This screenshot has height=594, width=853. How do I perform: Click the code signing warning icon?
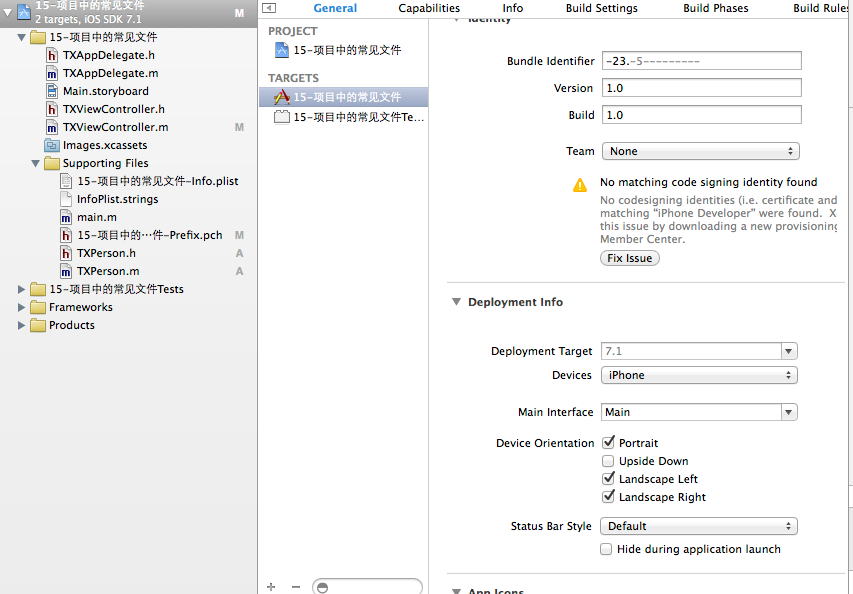click(x=580, y=185)
